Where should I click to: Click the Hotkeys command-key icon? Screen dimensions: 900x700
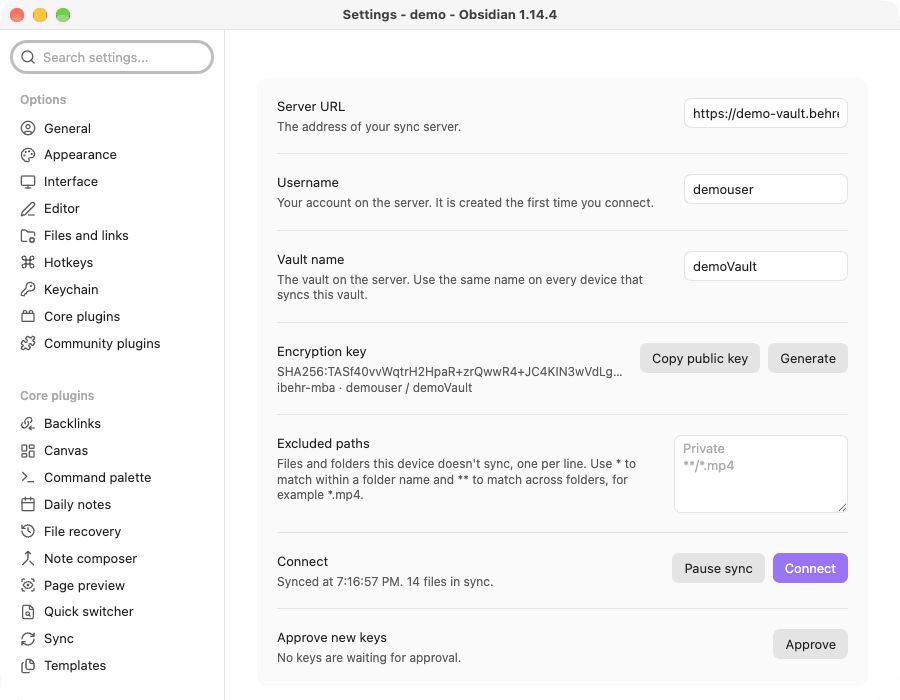(28, 263)
